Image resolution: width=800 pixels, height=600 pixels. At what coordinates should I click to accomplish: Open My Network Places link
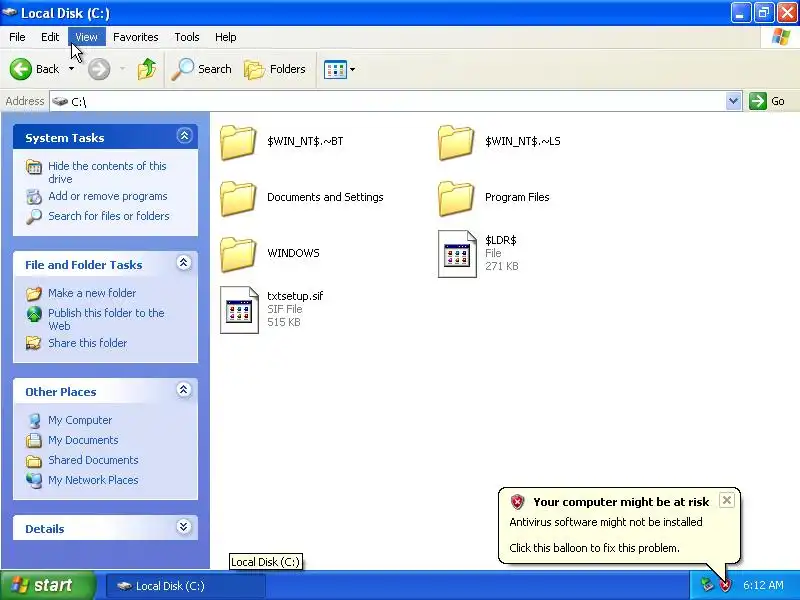pos(93,480)
